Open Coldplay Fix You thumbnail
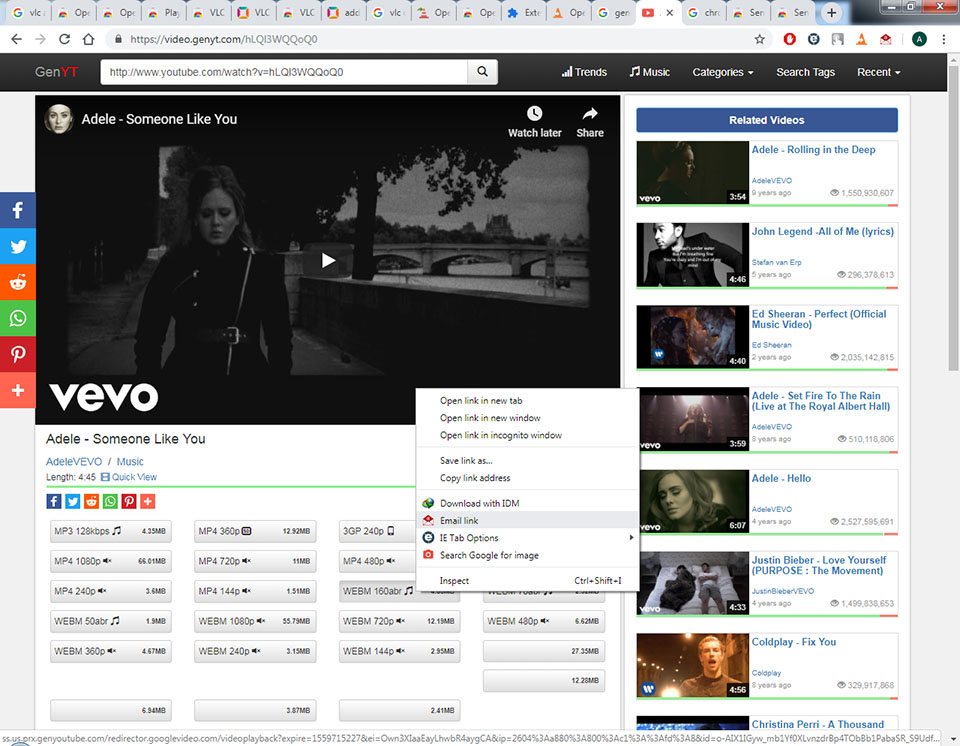 pos(692,665)
